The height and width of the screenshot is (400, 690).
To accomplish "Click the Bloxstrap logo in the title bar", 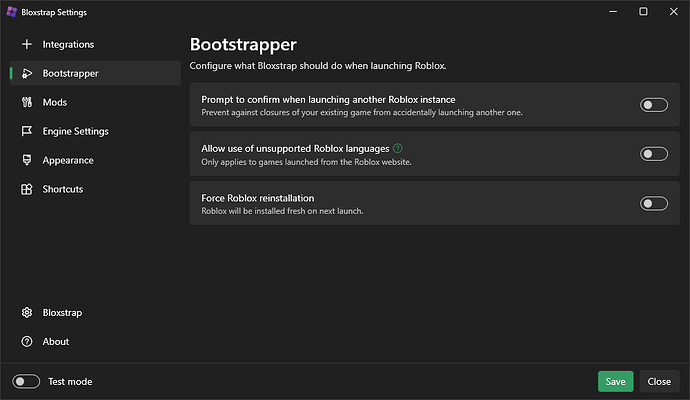I will (x=11, y=12).
